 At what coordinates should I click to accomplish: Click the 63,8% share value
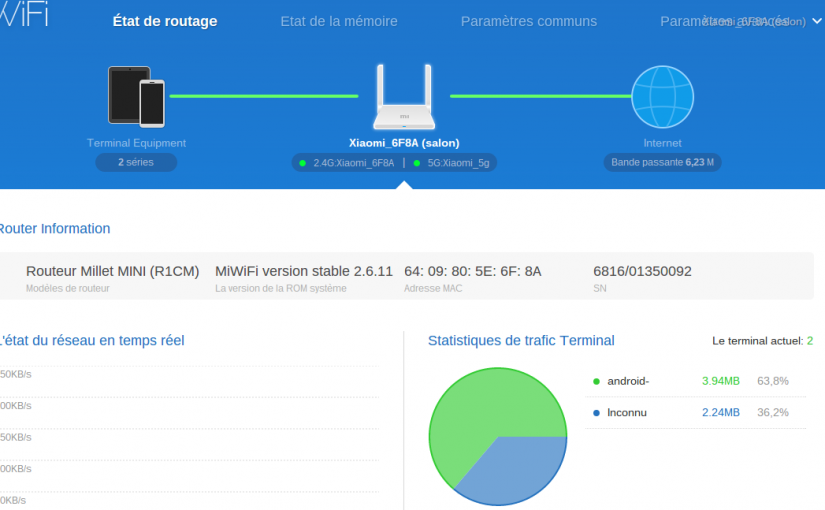click(773, 381)
